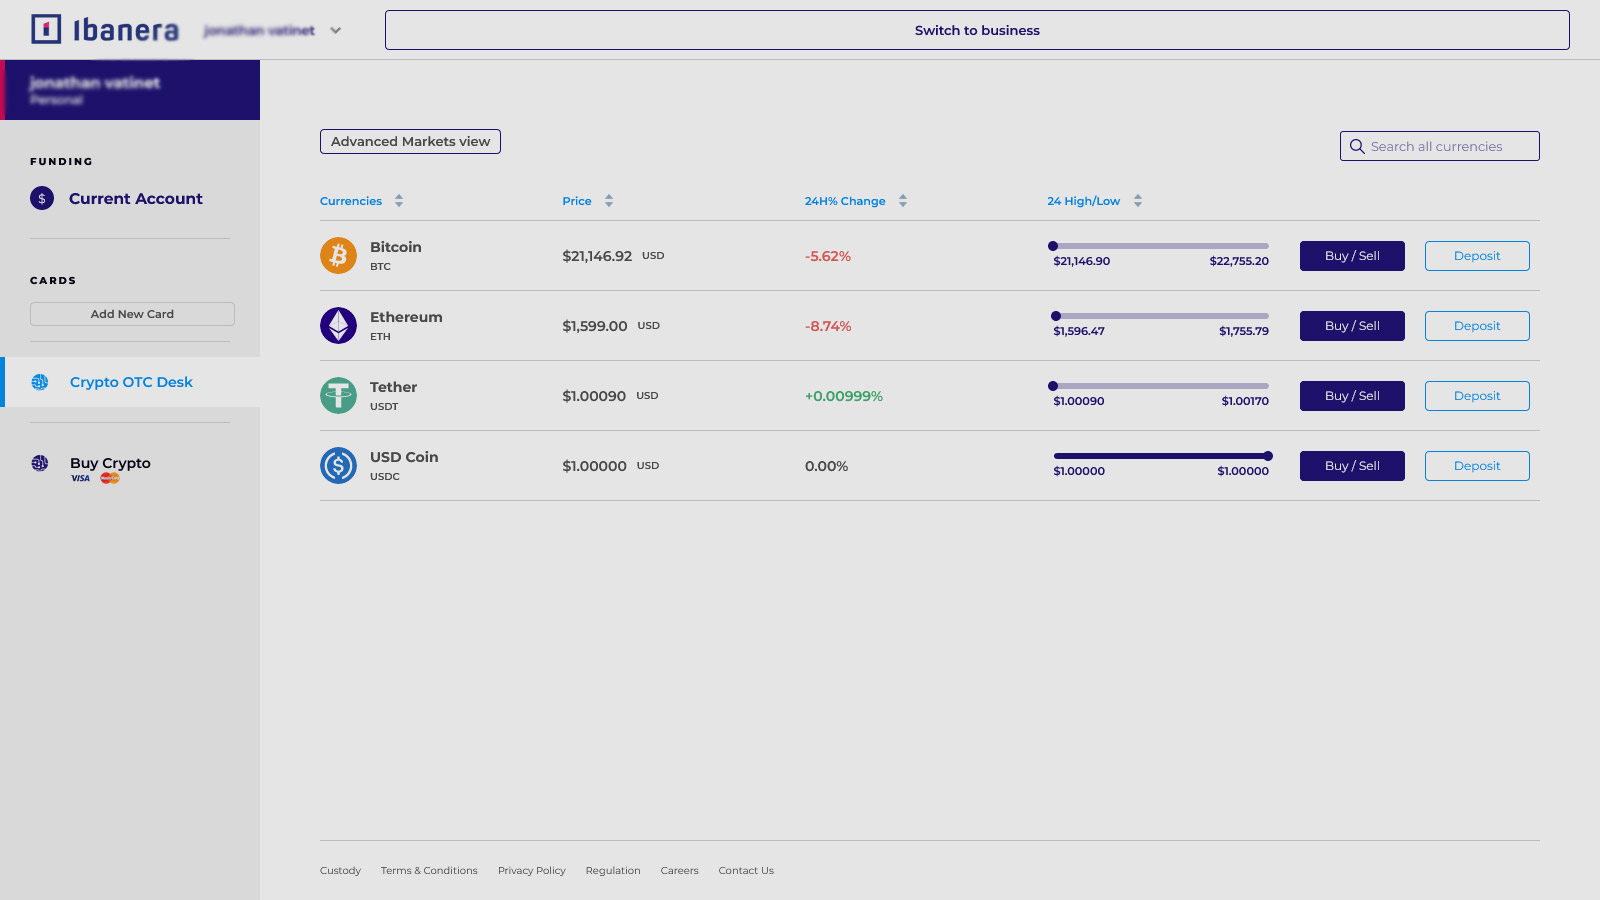This screenshot has width=1600, height=900.
Task: Click Buy / Sell for Bitcoin
Action: point(1352,256)
